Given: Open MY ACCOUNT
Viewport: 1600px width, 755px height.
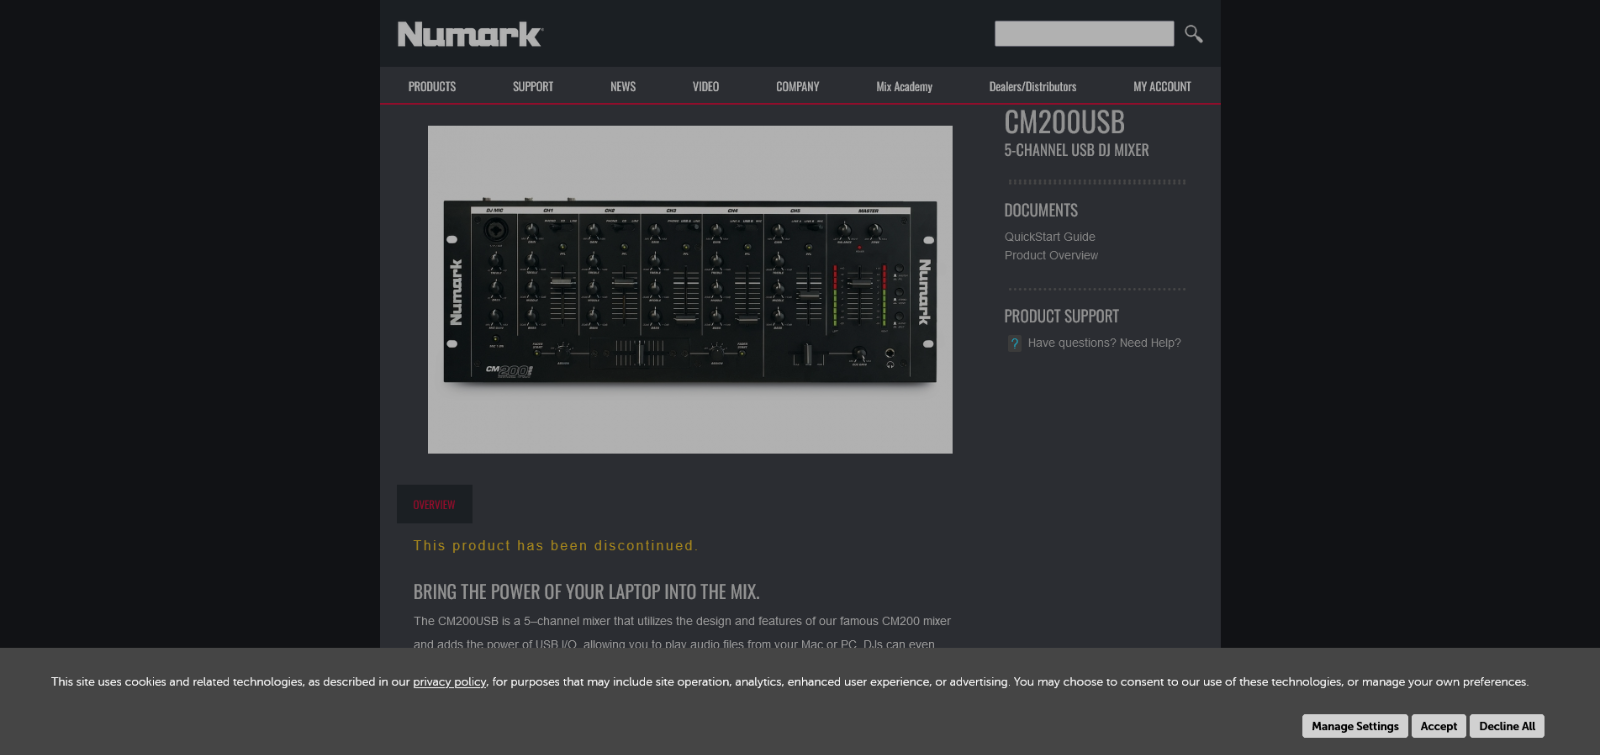Looking at the screenshot, I should coord(1162,87).
